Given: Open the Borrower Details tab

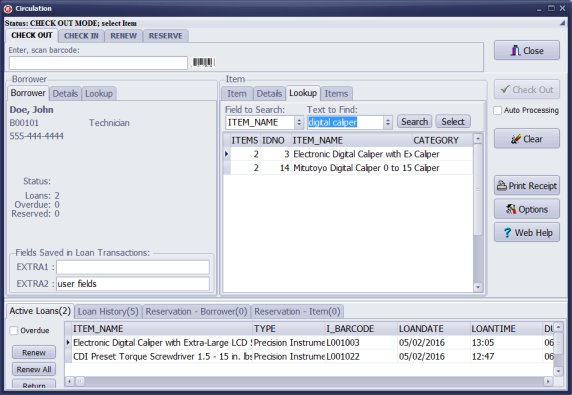Looking at the screenshot, I should tap(65, 94).
